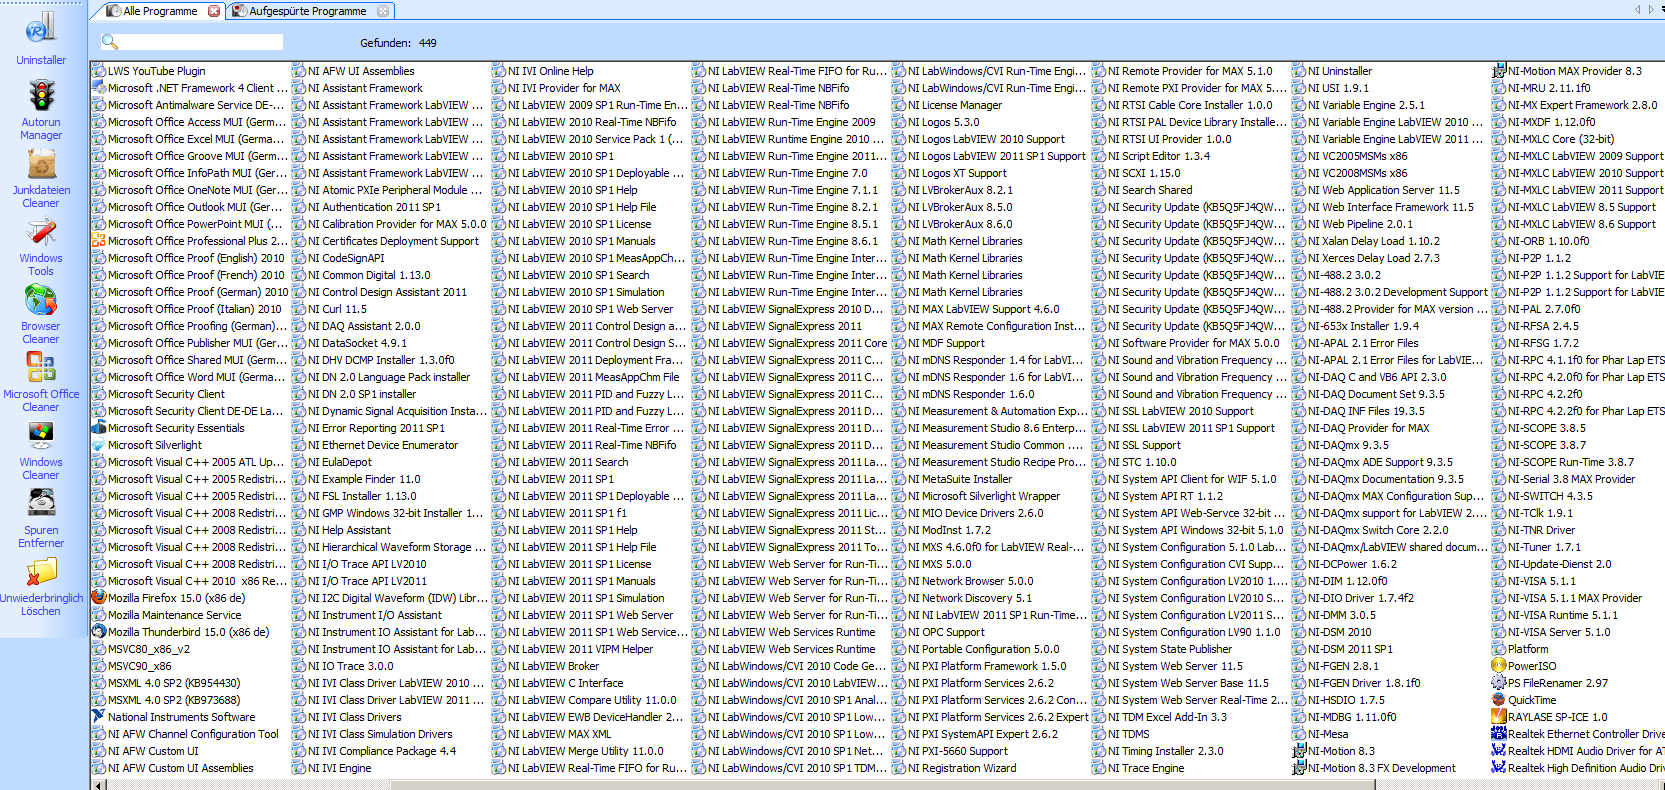Select the NI-Motion MAX Provider 8.3 icon
Image resolution: width=1665 pixels, height=790 pixels.
pyautogui.click(x=1499, y=71)
